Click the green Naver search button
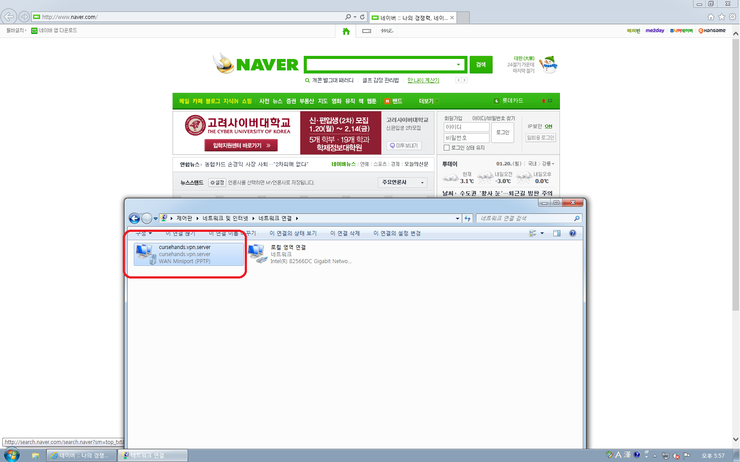The width and height of the screenshot is (740, 462). click(x=481, y=65)
